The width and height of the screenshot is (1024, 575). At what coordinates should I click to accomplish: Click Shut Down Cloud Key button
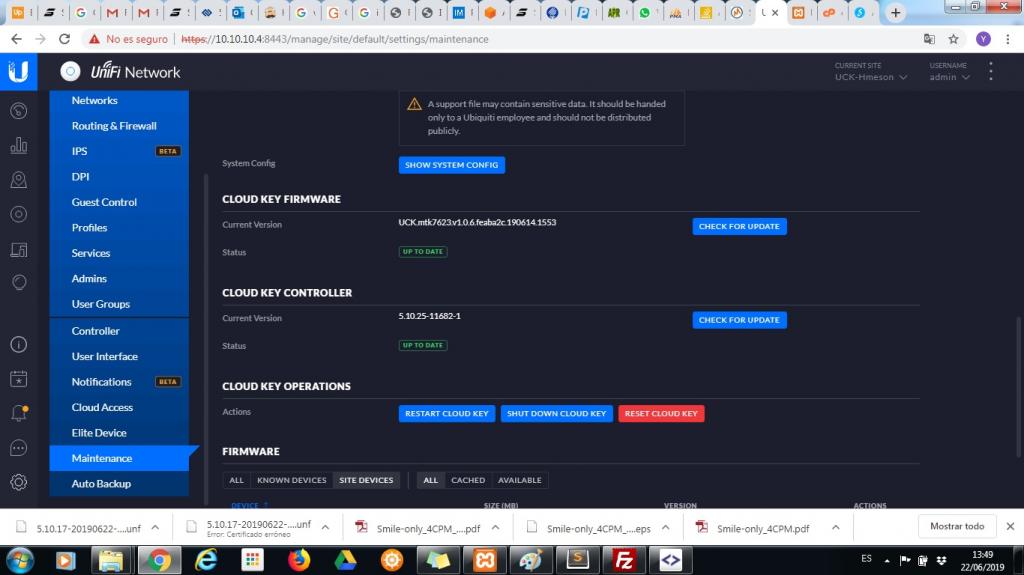pos(556,414)
